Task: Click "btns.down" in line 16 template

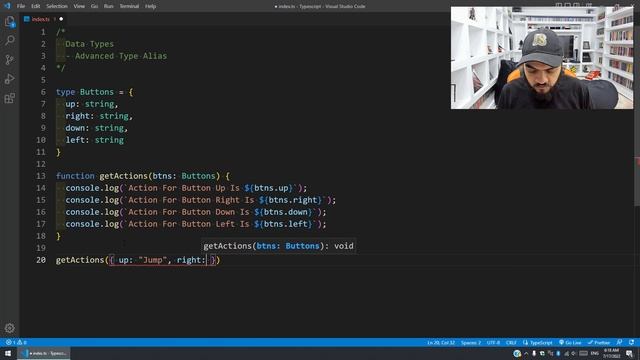Action: (x=285, y=212)
